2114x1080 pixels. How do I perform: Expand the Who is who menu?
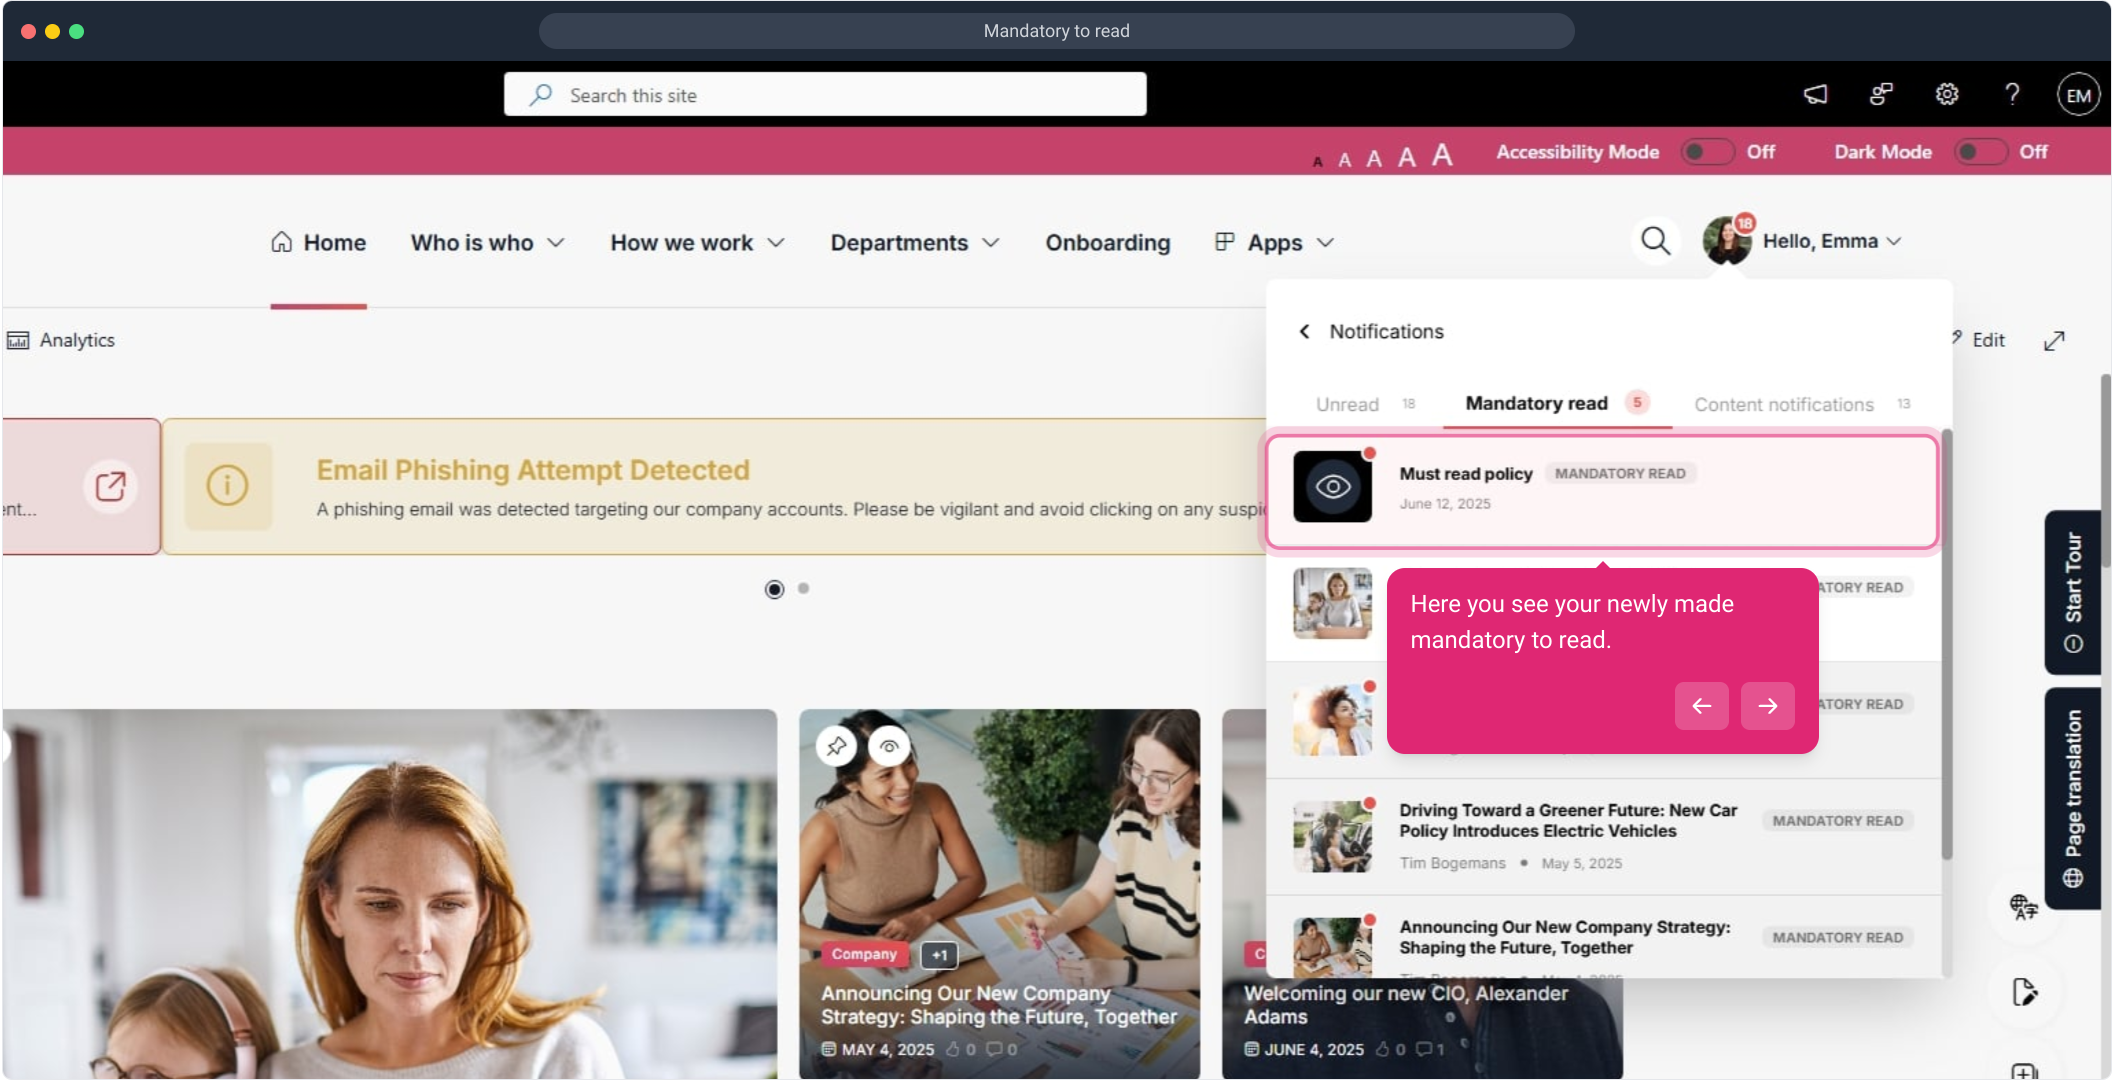(488, 243)
